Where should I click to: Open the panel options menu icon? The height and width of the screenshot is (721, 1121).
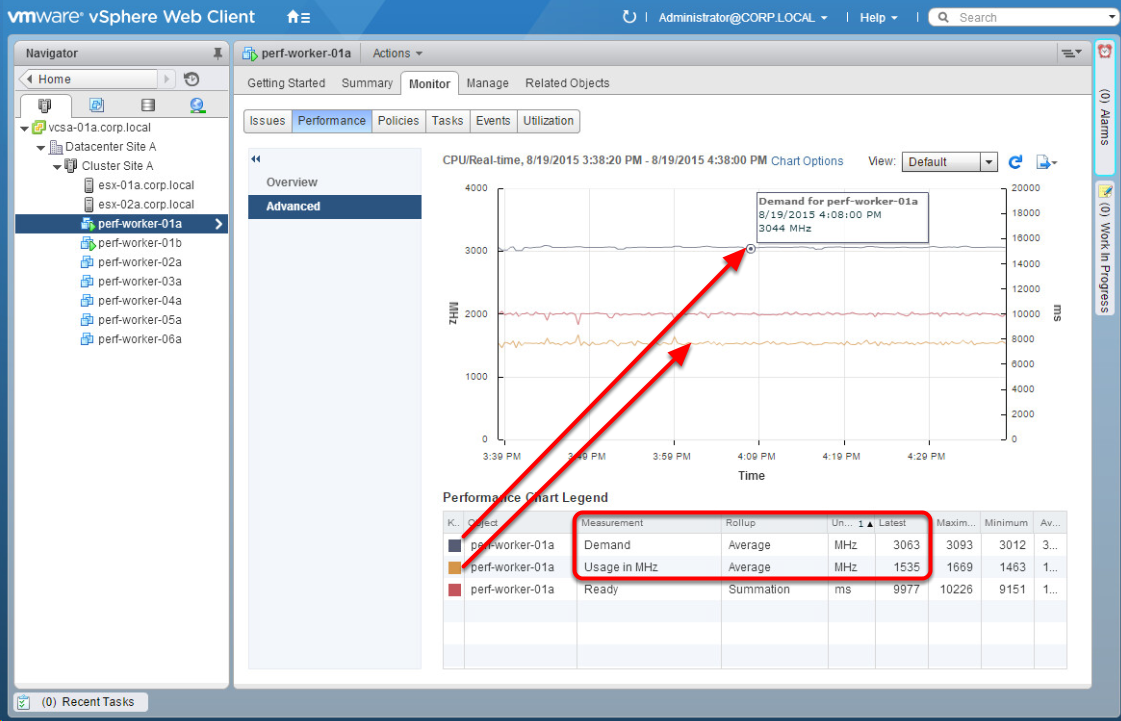(x=1070, y=53)
